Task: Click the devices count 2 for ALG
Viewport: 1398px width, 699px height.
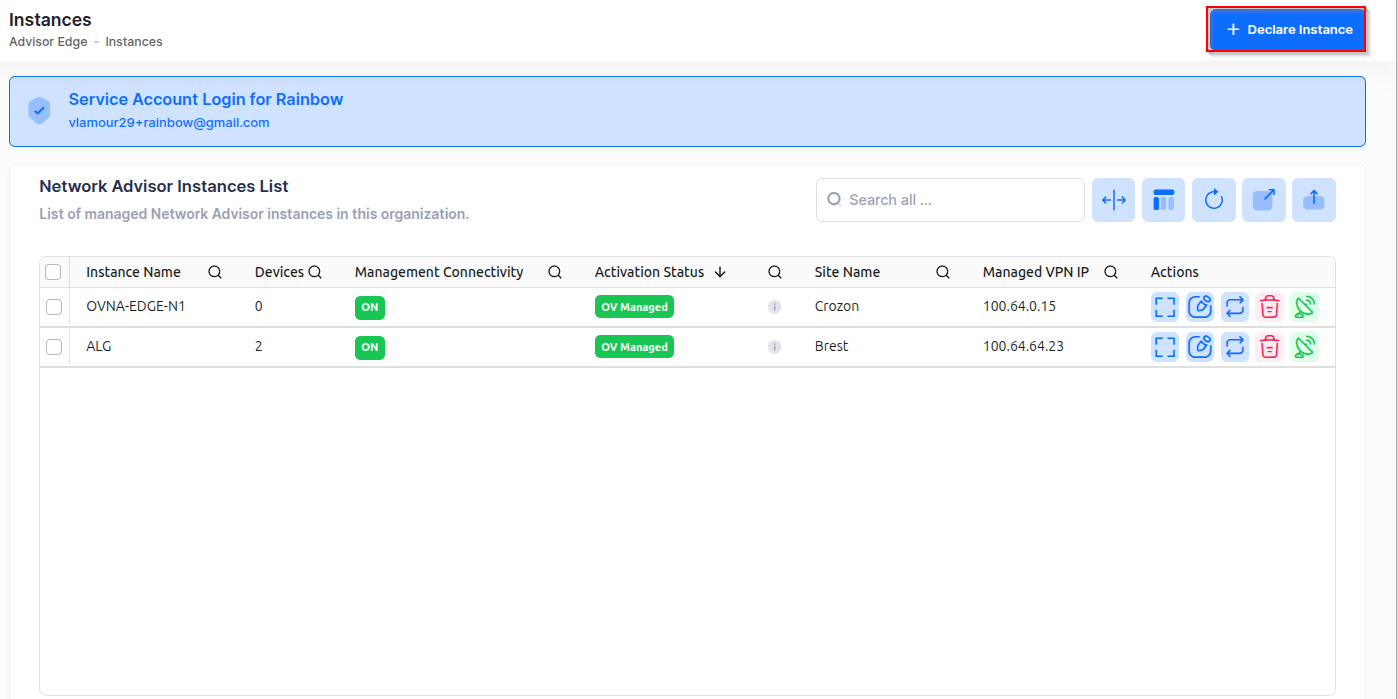Action: tap(259, 346)
